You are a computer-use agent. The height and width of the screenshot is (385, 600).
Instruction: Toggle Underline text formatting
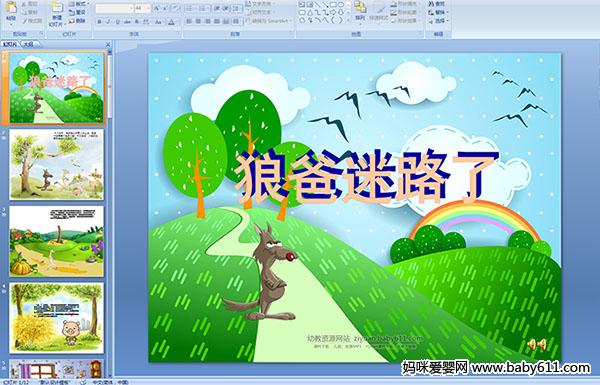[x=117, y=22]
